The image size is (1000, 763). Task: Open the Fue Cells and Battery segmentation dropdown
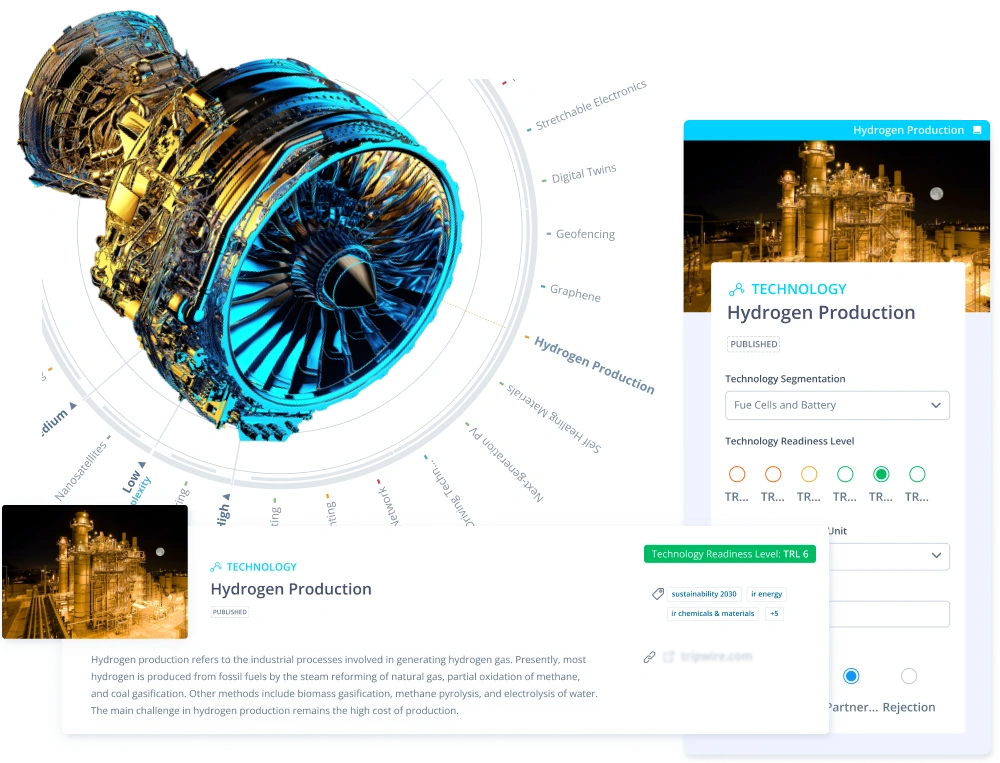pyautogui.click(x=836, y=405)
